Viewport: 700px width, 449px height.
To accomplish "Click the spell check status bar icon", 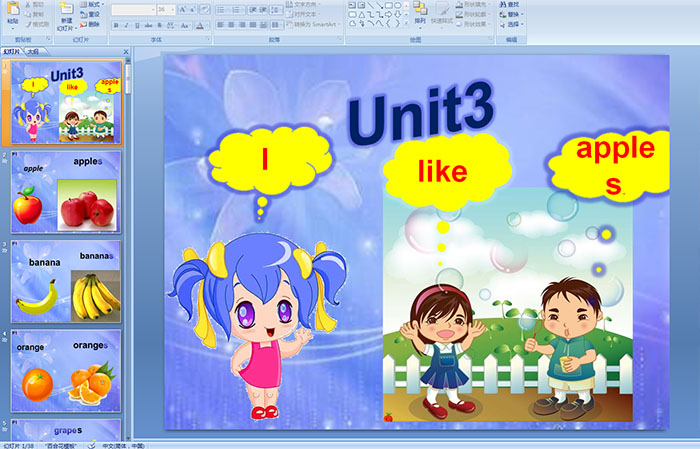I will click(x=92, y=445).
